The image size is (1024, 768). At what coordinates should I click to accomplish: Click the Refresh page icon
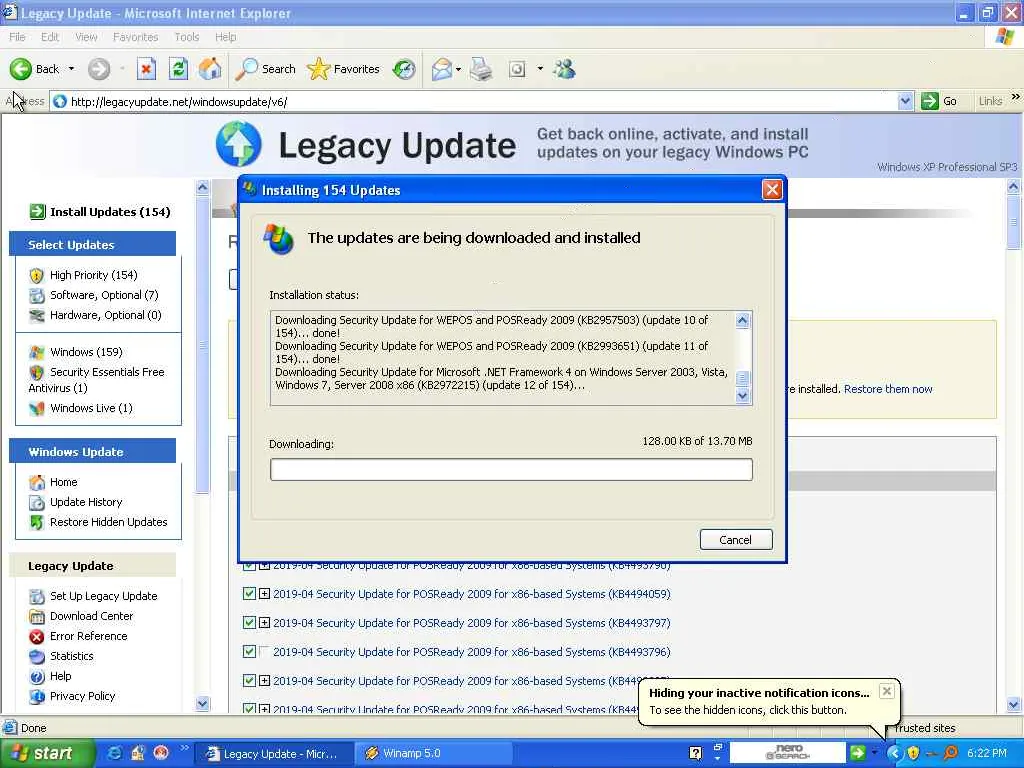point(178,69)
